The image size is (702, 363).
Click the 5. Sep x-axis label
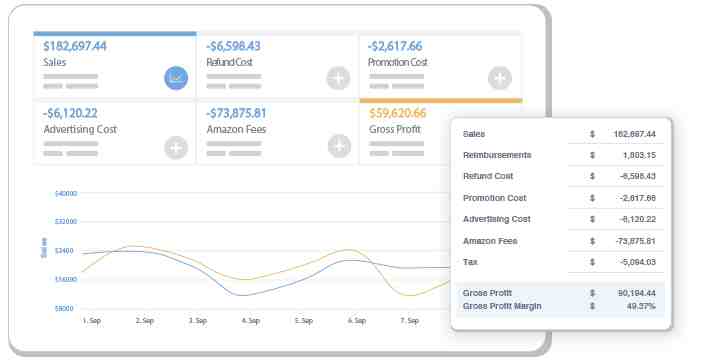(x=304, y=320)
